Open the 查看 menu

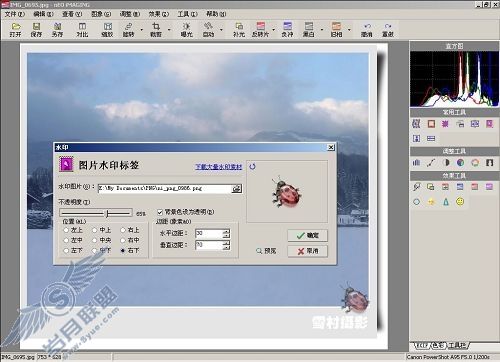point(72,14)
